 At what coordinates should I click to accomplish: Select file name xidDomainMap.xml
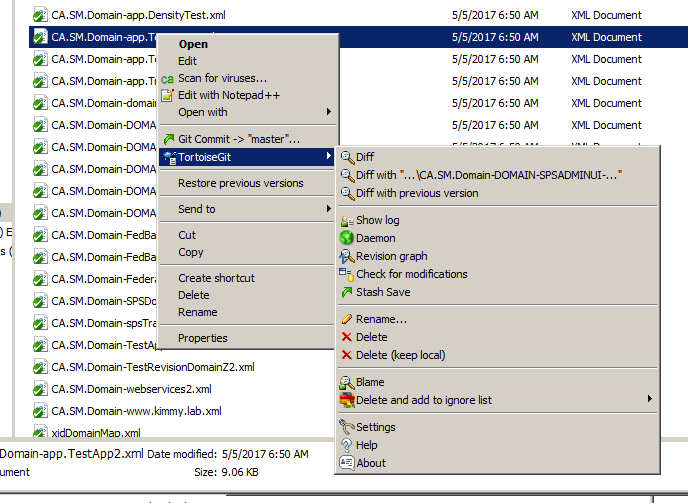point(96,433)
